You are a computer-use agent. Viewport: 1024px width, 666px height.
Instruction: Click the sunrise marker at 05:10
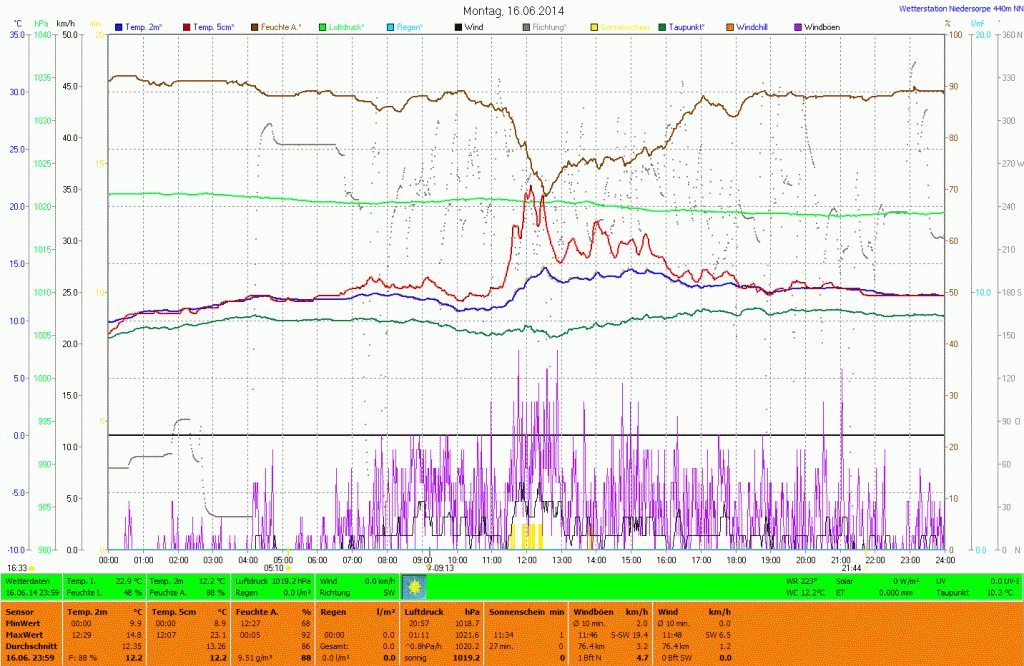tap(288, 567)
